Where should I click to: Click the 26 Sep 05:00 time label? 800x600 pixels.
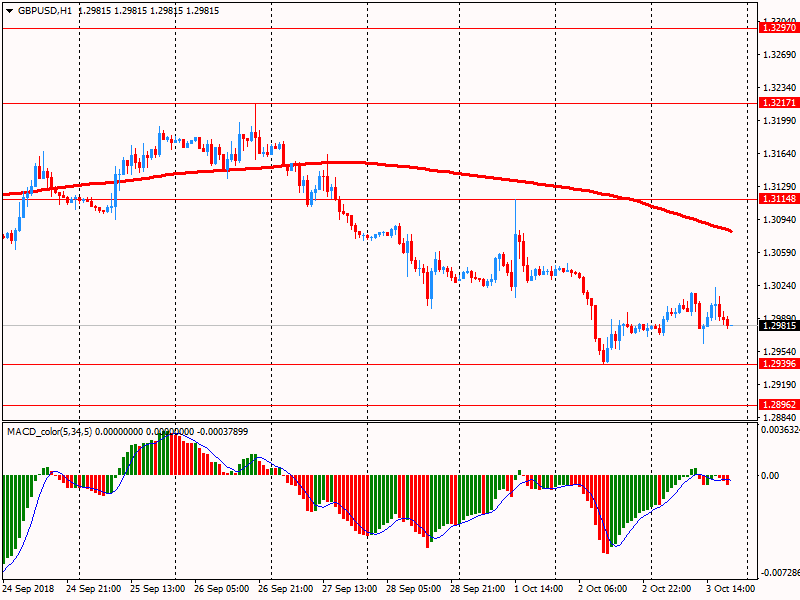click(x=221, y=589)
